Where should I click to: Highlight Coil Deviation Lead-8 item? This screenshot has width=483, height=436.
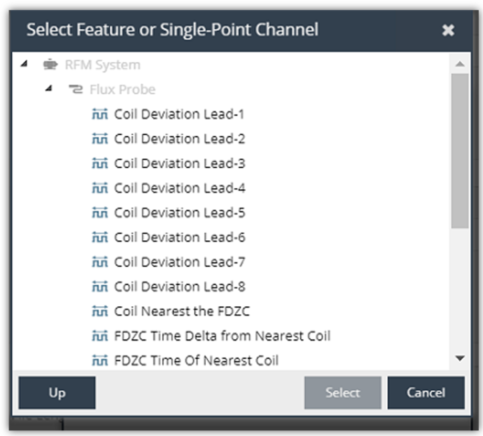click(x=180, y=287)
